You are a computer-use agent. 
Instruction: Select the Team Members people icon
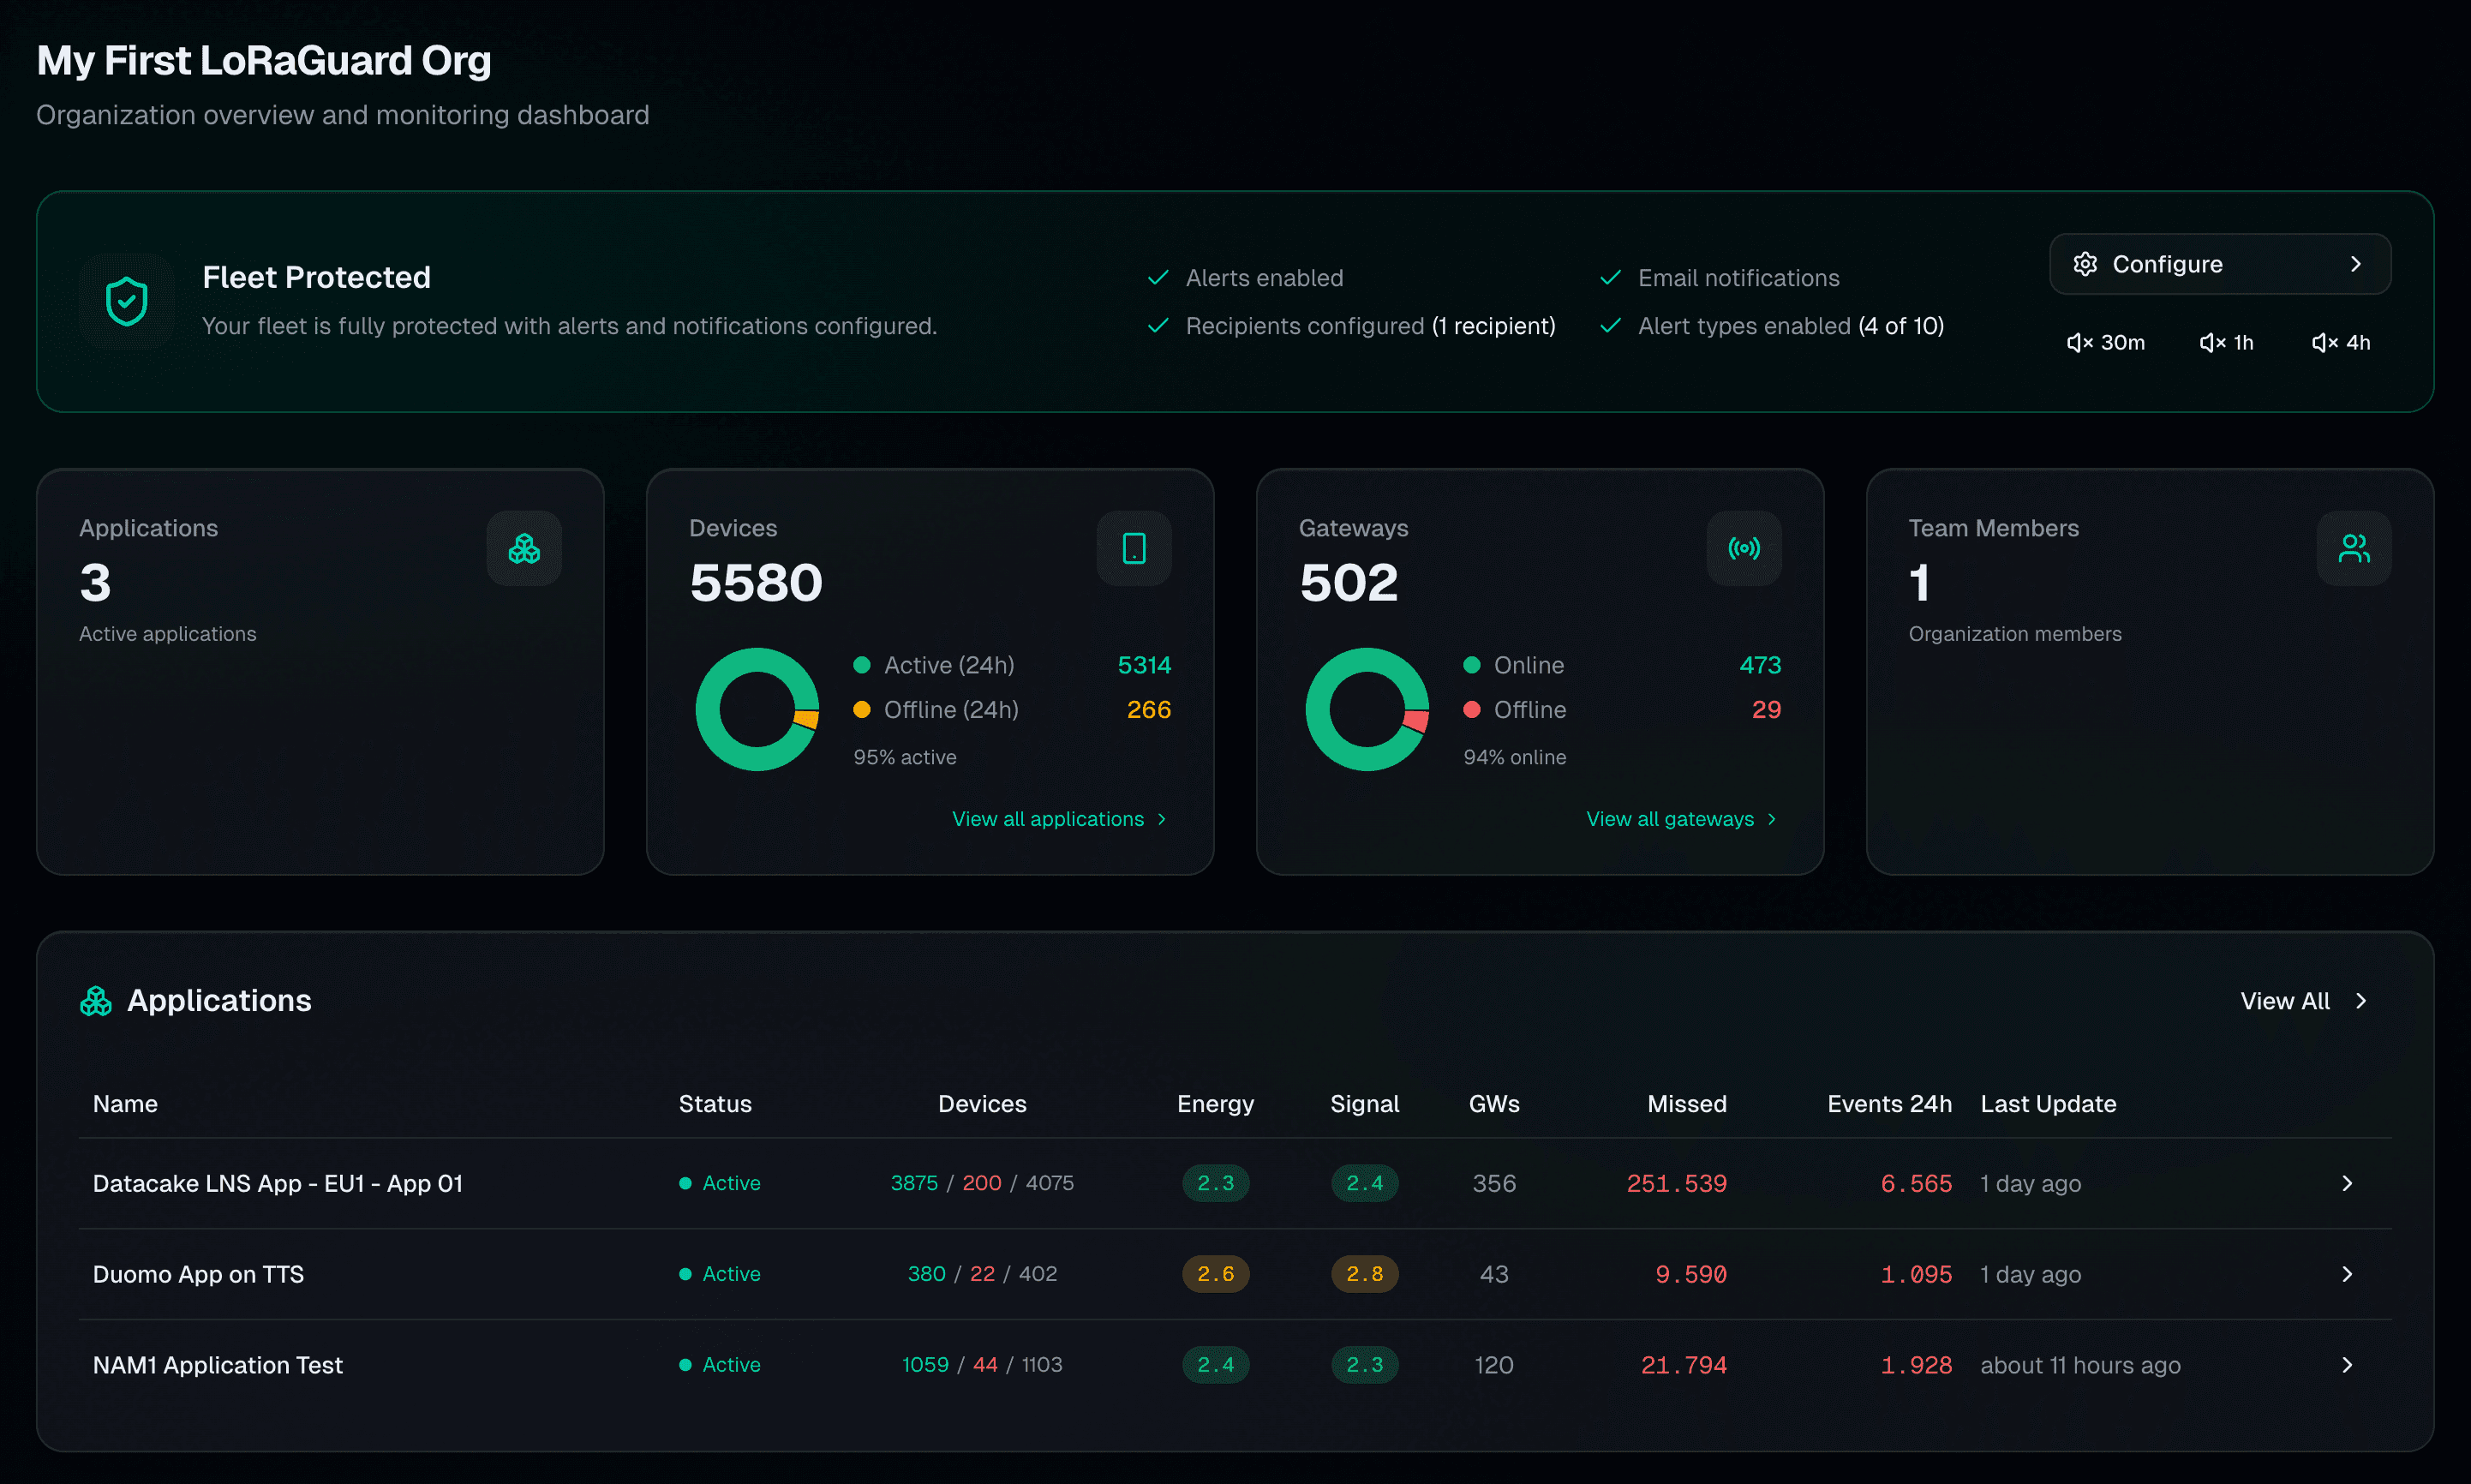click(2354, 548)
